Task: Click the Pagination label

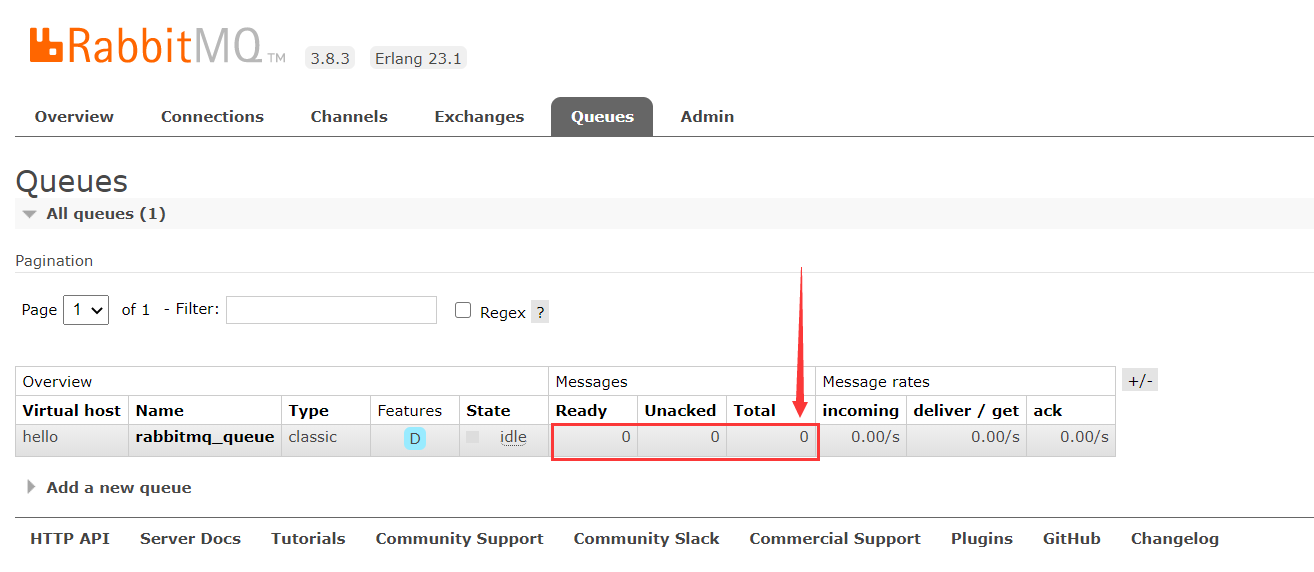Action: tap(54, 261)
